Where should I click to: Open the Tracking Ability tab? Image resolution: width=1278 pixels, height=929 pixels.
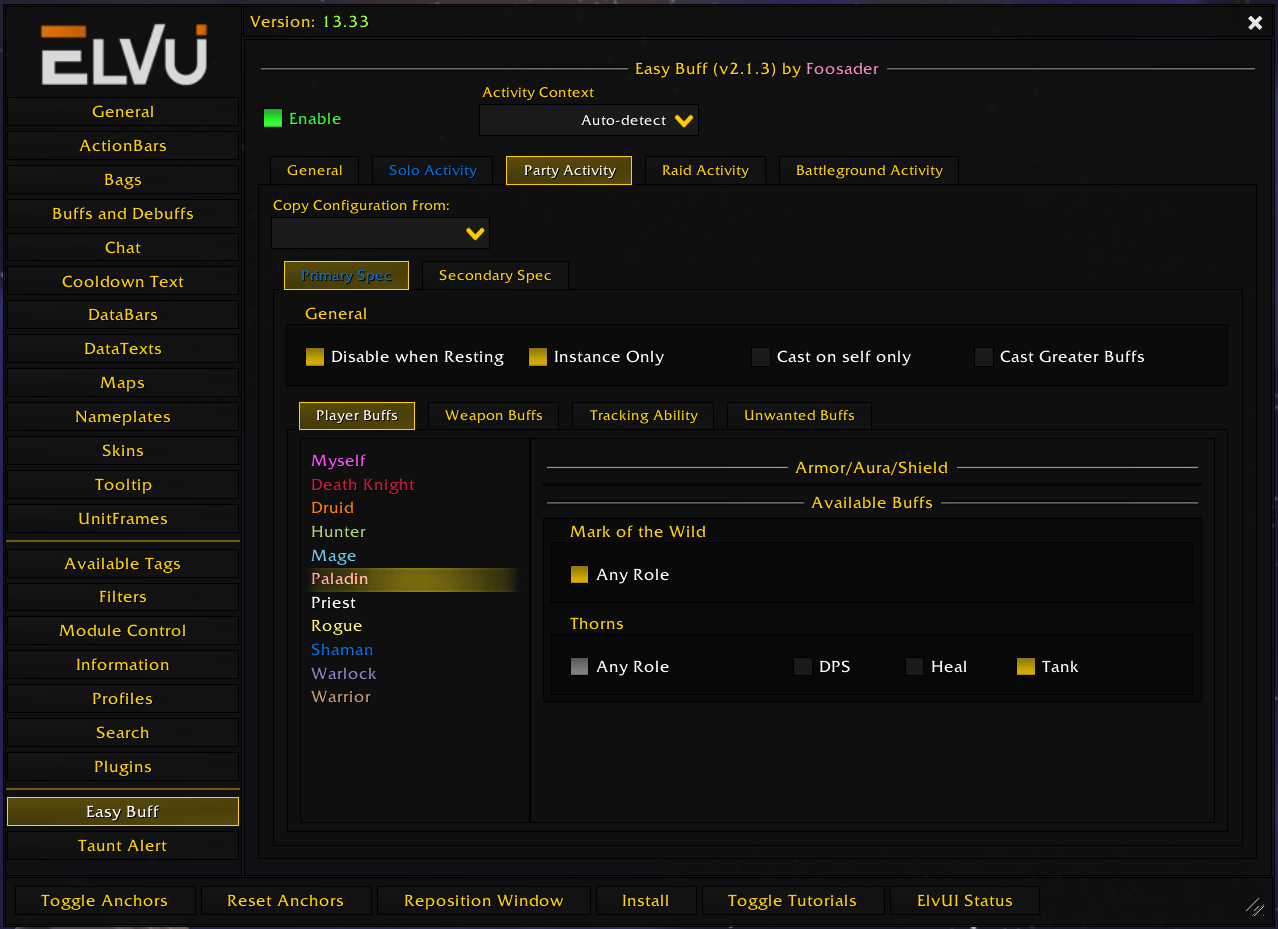coord(644,415)
